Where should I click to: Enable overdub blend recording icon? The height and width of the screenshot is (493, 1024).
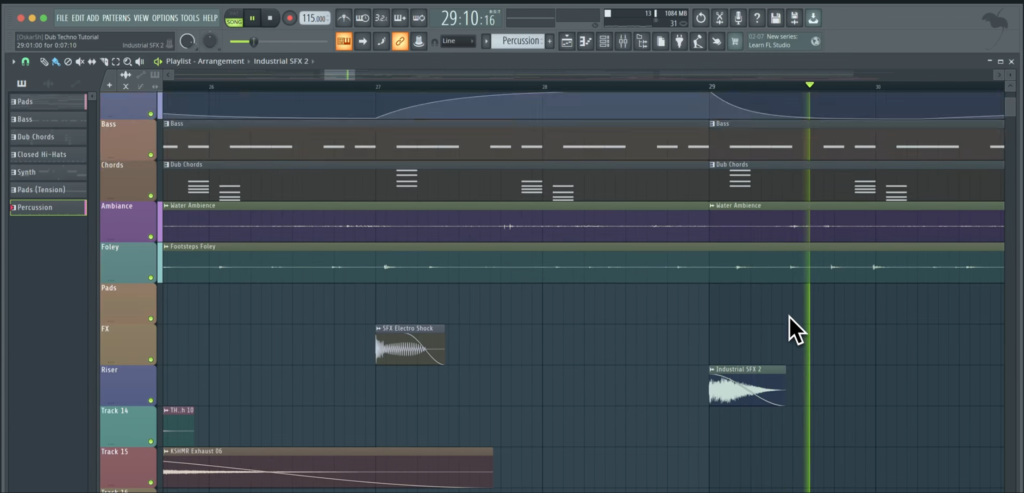pos(400,18)
